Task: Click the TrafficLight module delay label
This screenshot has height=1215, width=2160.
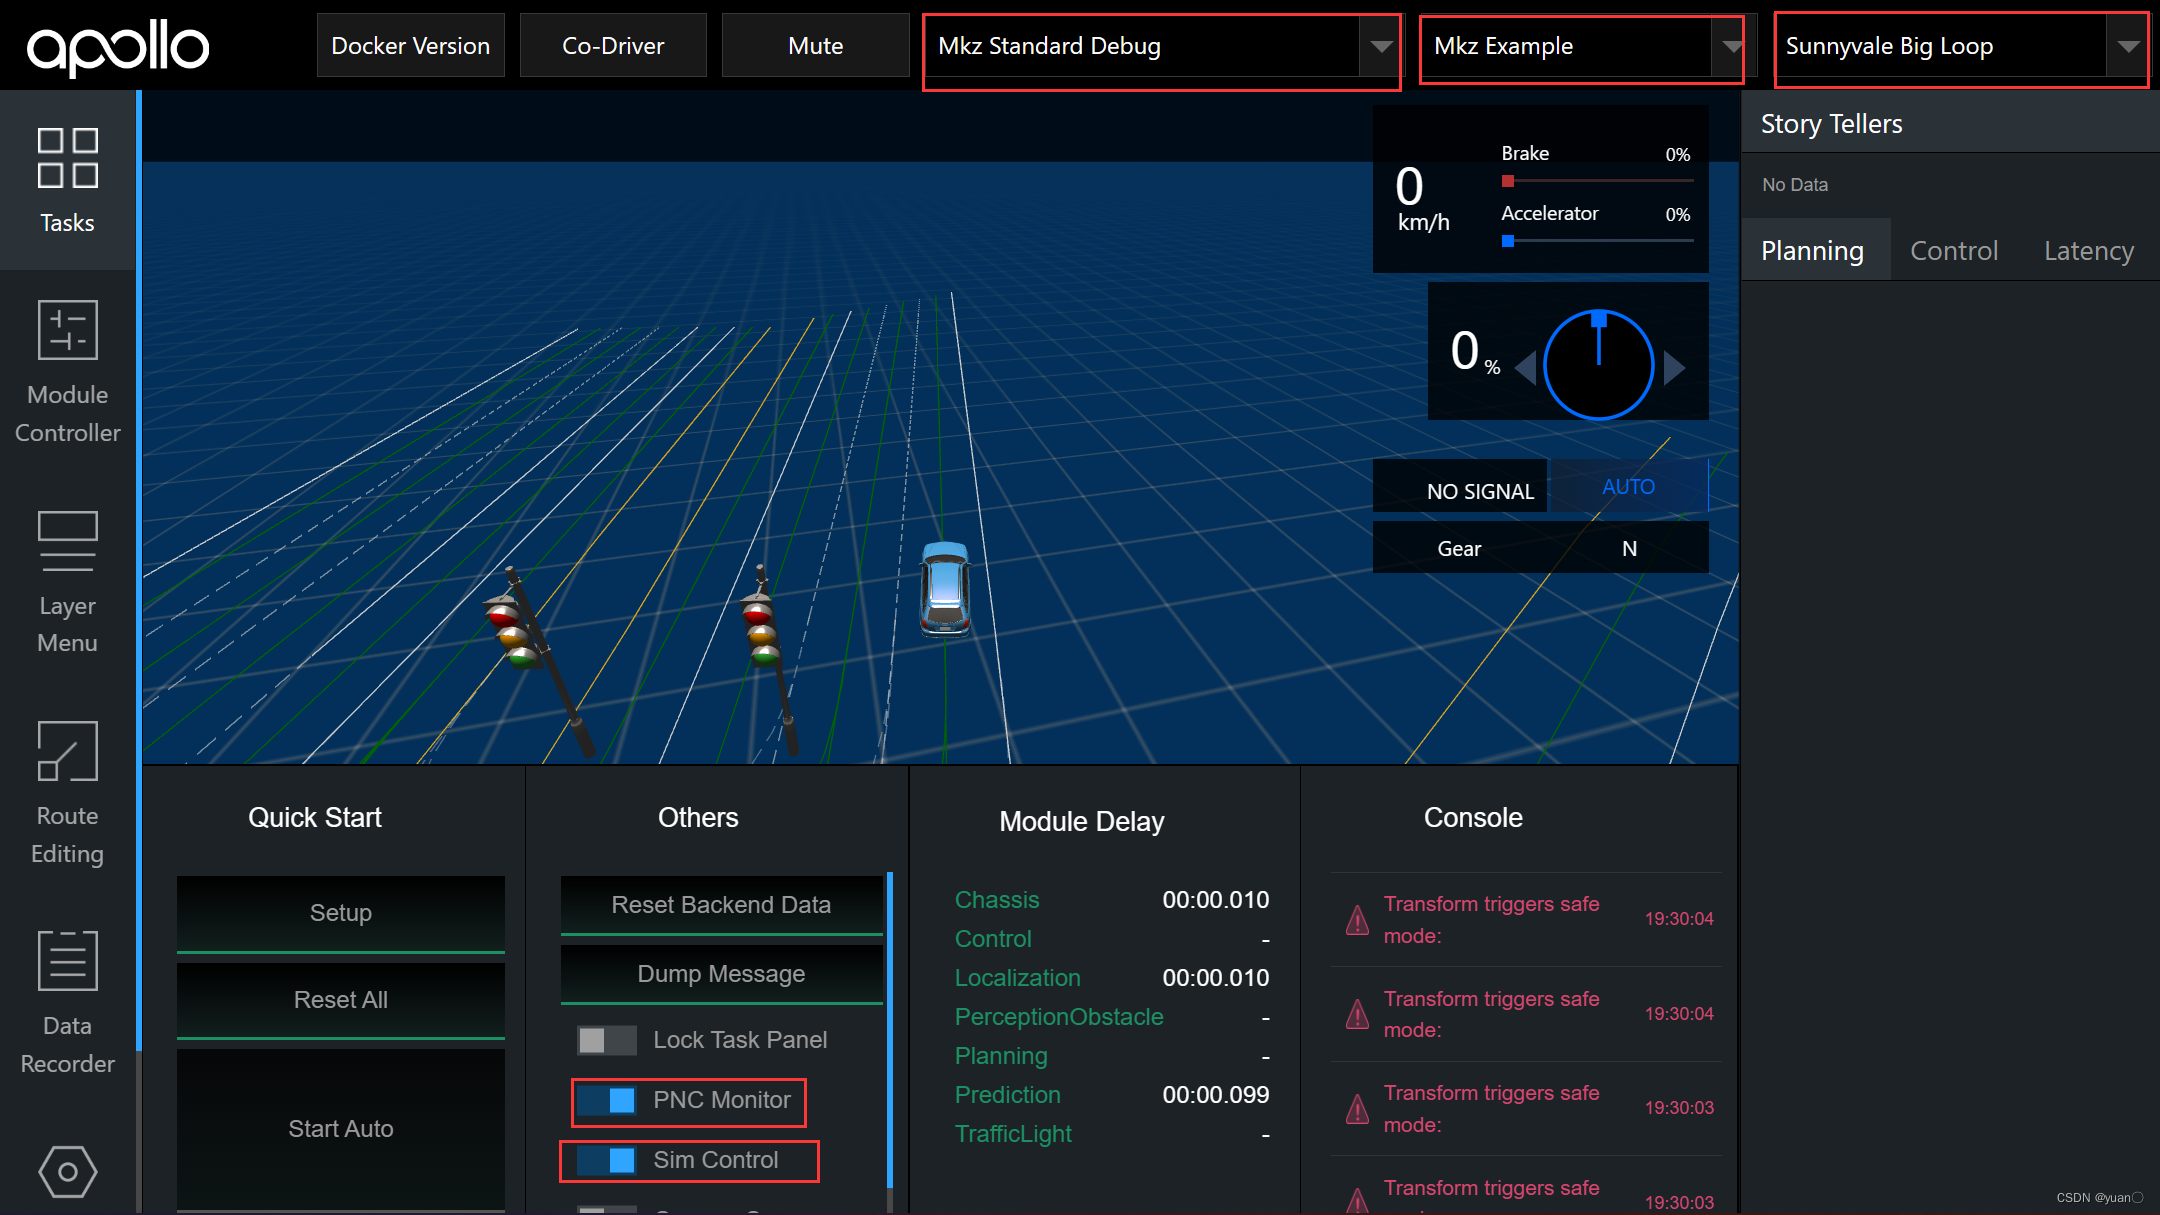Action: 1013,1134
